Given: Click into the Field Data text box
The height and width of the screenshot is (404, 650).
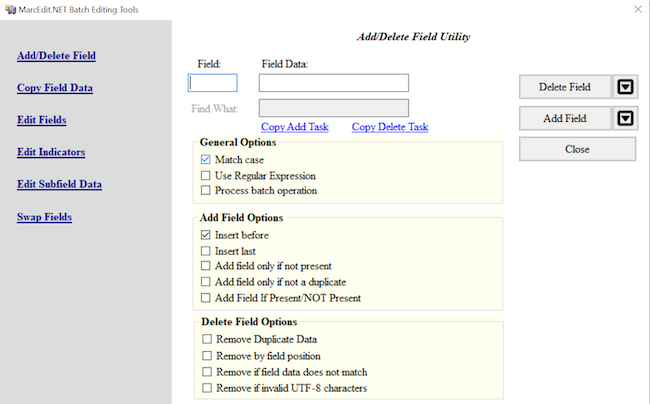Looking at the screenshot, I should 334,83.
